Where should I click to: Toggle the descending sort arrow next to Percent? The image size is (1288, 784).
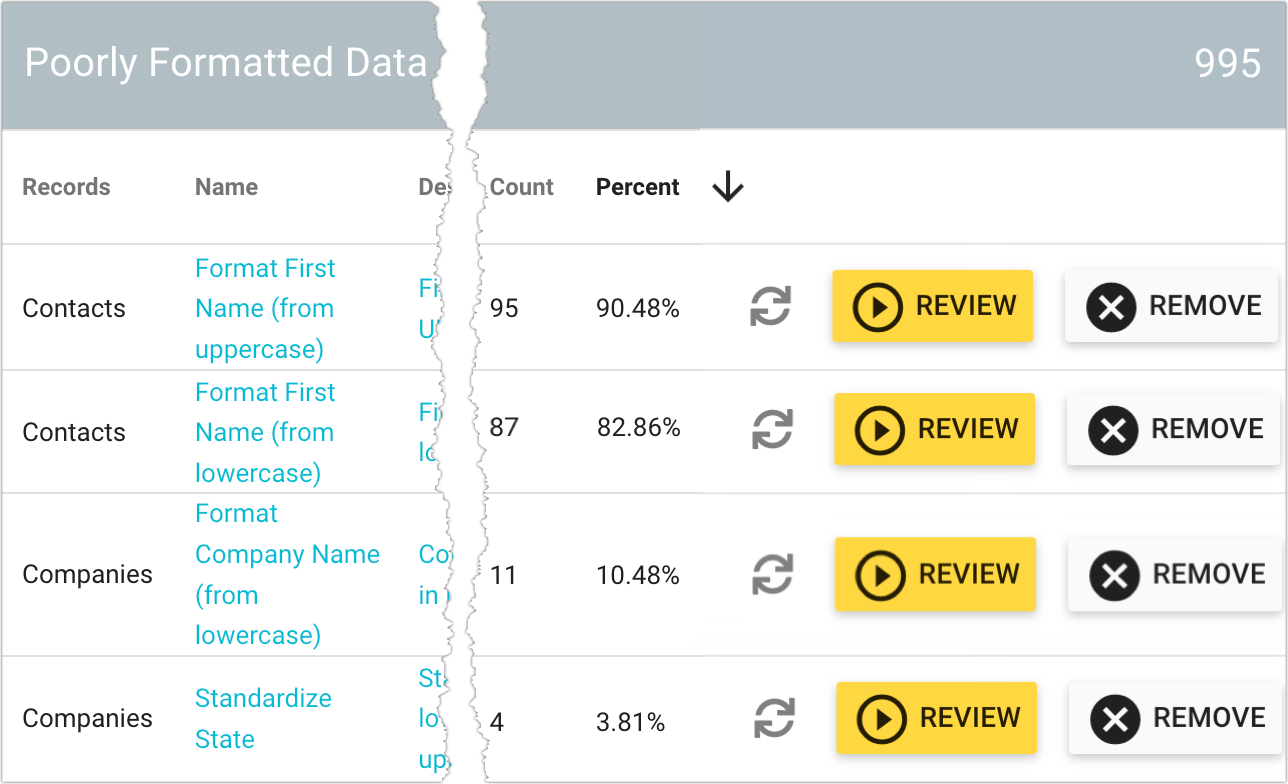(x=728, y=187)
